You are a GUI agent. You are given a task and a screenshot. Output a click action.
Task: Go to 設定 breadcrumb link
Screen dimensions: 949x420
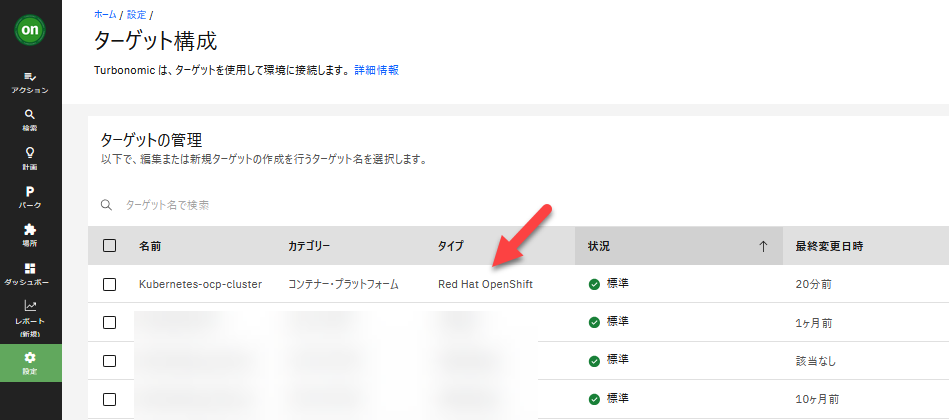tap(136, 15)
